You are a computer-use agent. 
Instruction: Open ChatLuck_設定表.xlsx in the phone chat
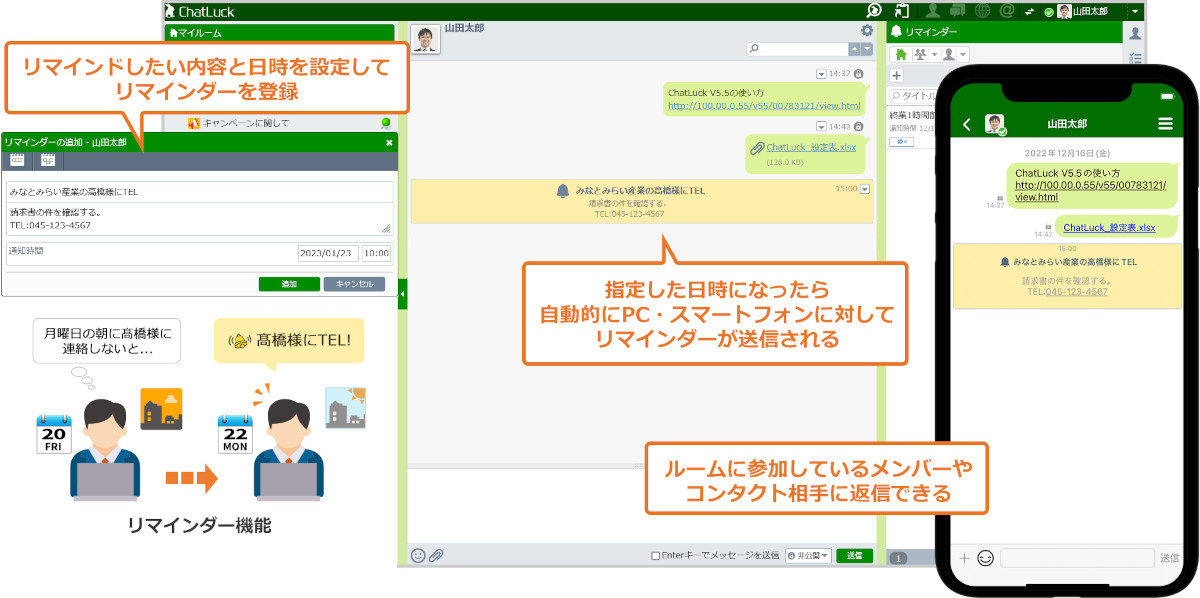[x=1109, y=228]
